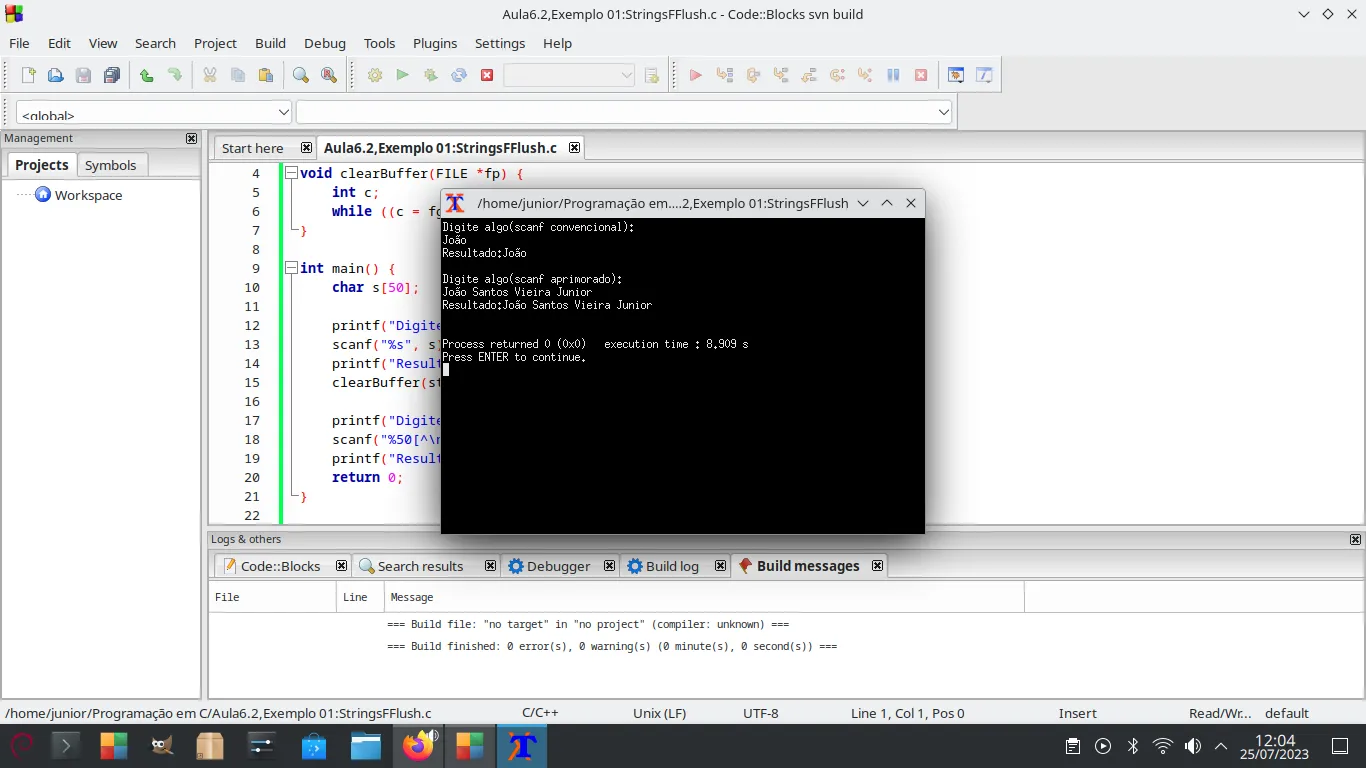Viewport: 1366px width, 768px height.
Task: Collapse the main function fold marker
Action: 291,268
